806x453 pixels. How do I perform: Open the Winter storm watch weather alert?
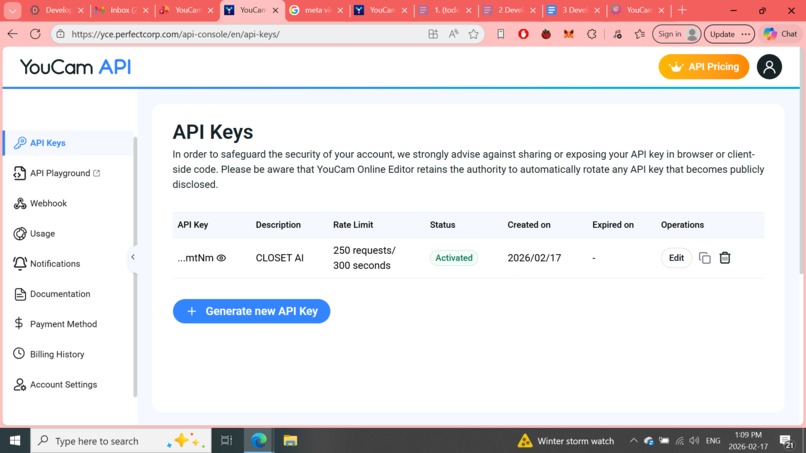[x=566, y=441]
